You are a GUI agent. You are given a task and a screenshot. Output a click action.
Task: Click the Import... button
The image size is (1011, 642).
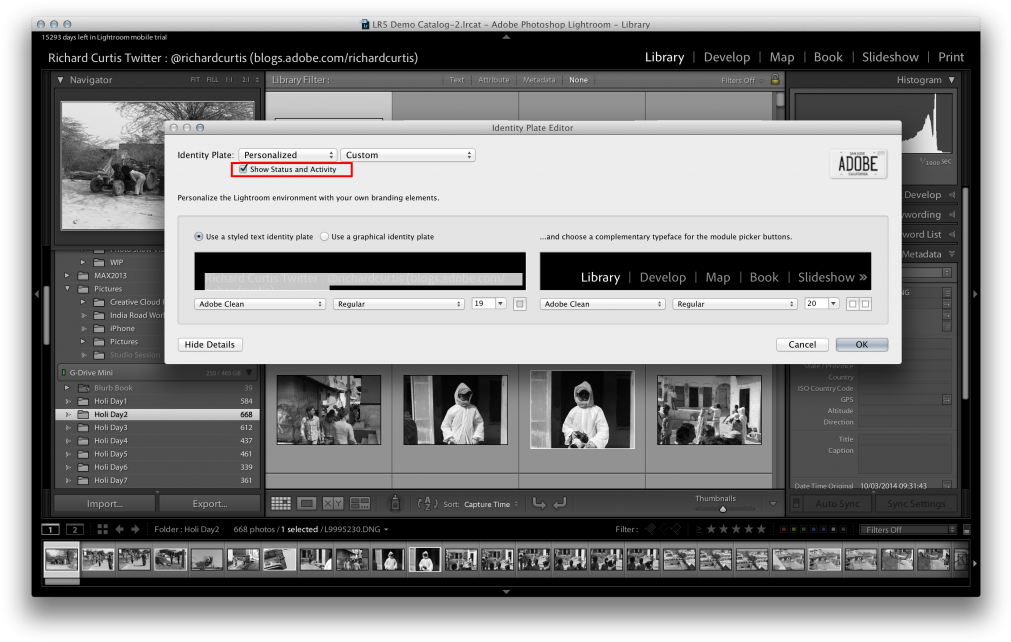105,503
